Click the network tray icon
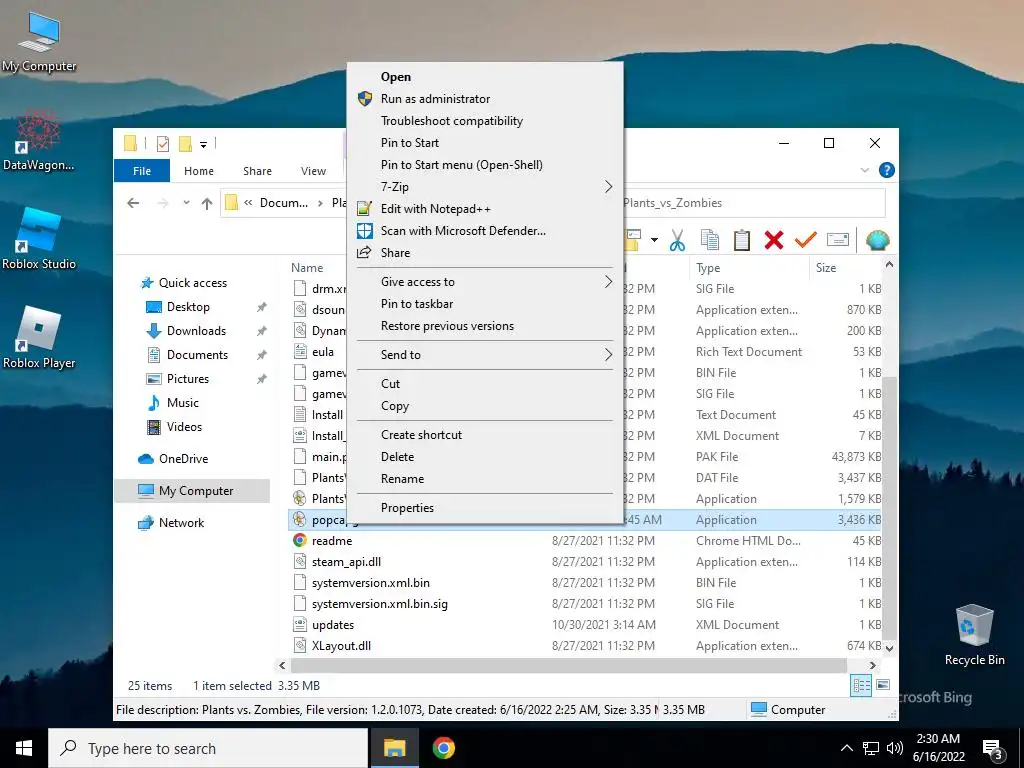The height and width of the screenshot is (768, 1024). pyautogui.click(x=871, y=748)
